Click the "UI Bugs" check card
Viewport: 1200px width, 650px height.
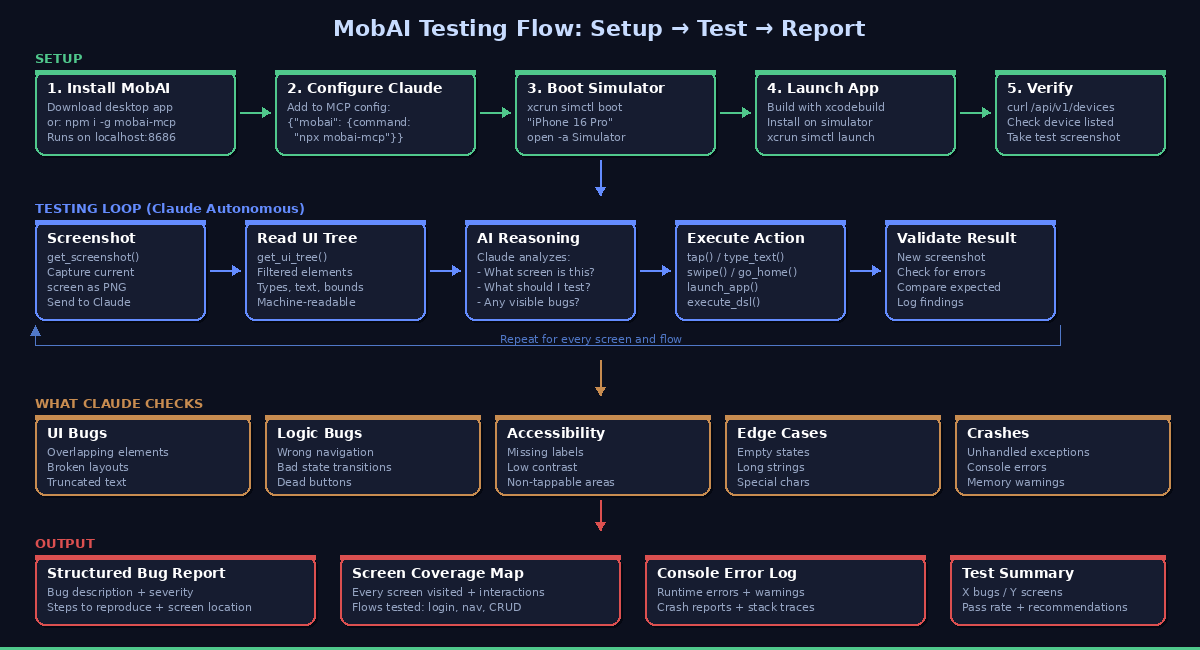click(142, 456)
